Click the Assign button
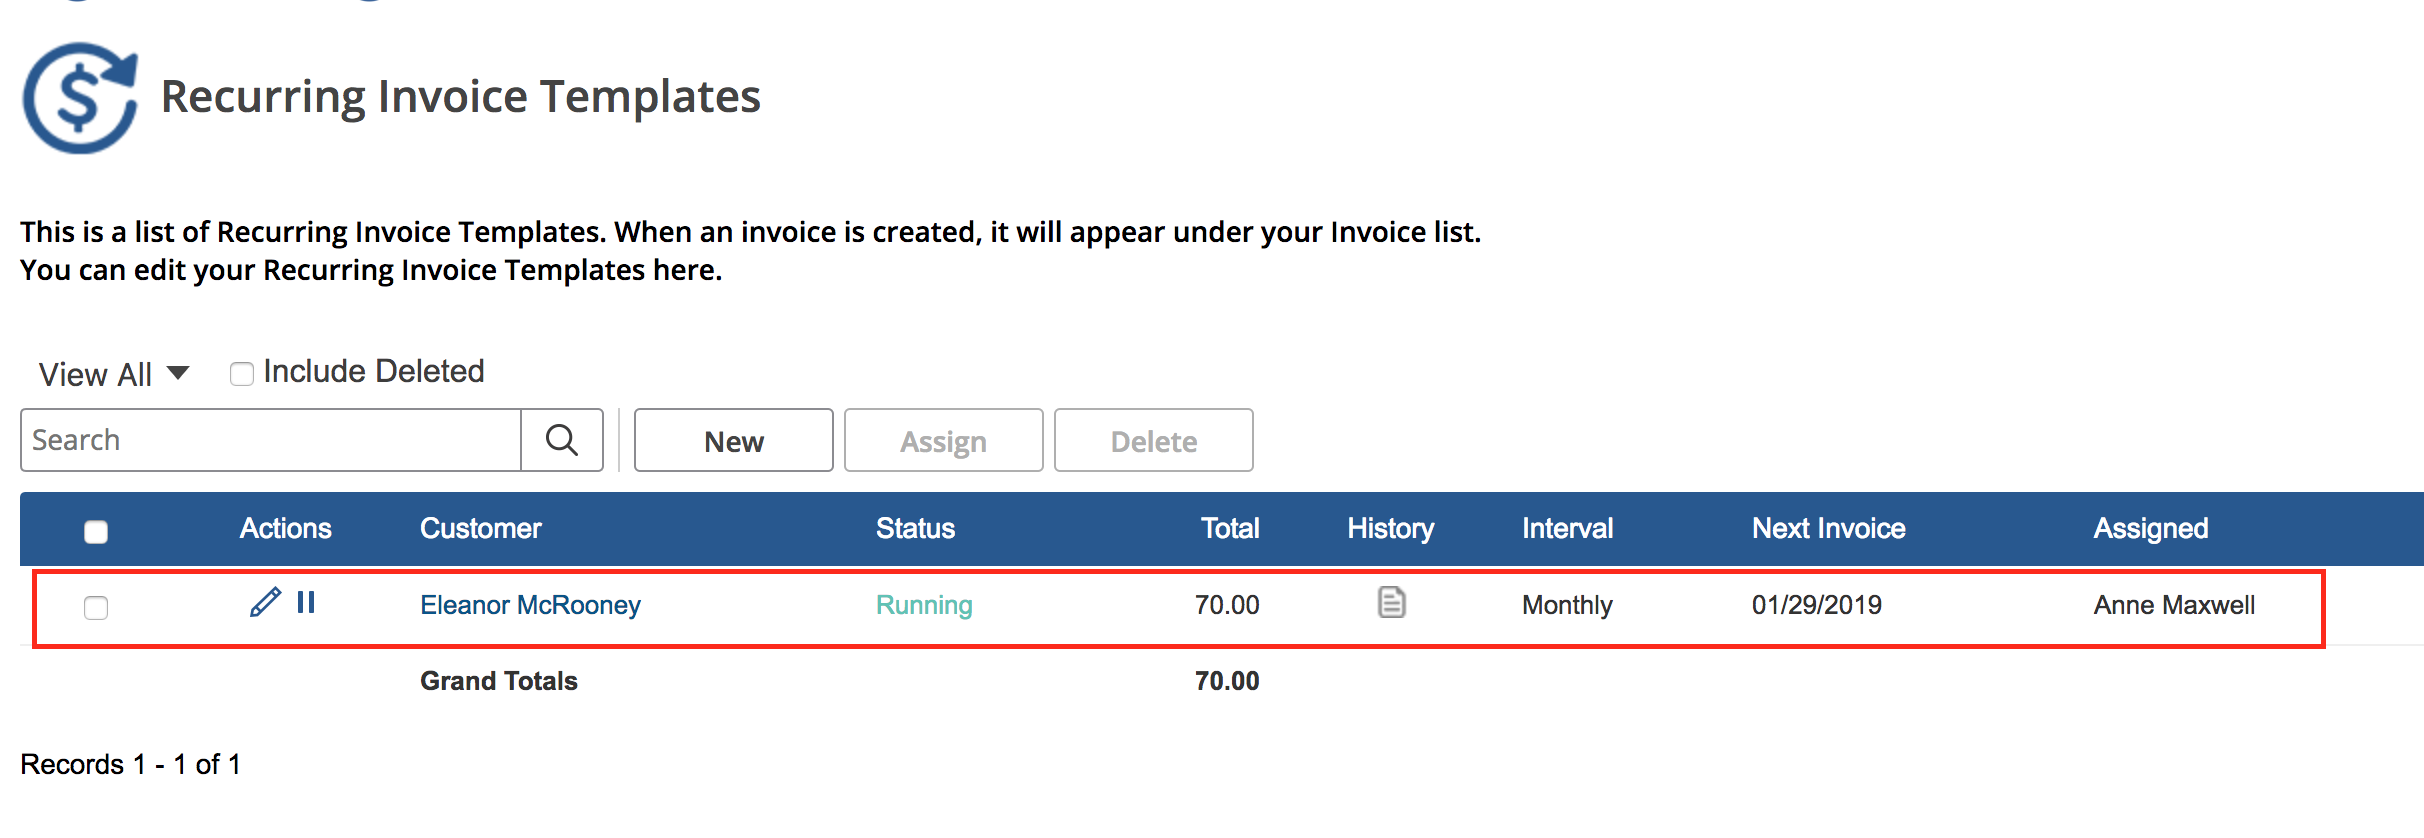 tap(943, 441)
